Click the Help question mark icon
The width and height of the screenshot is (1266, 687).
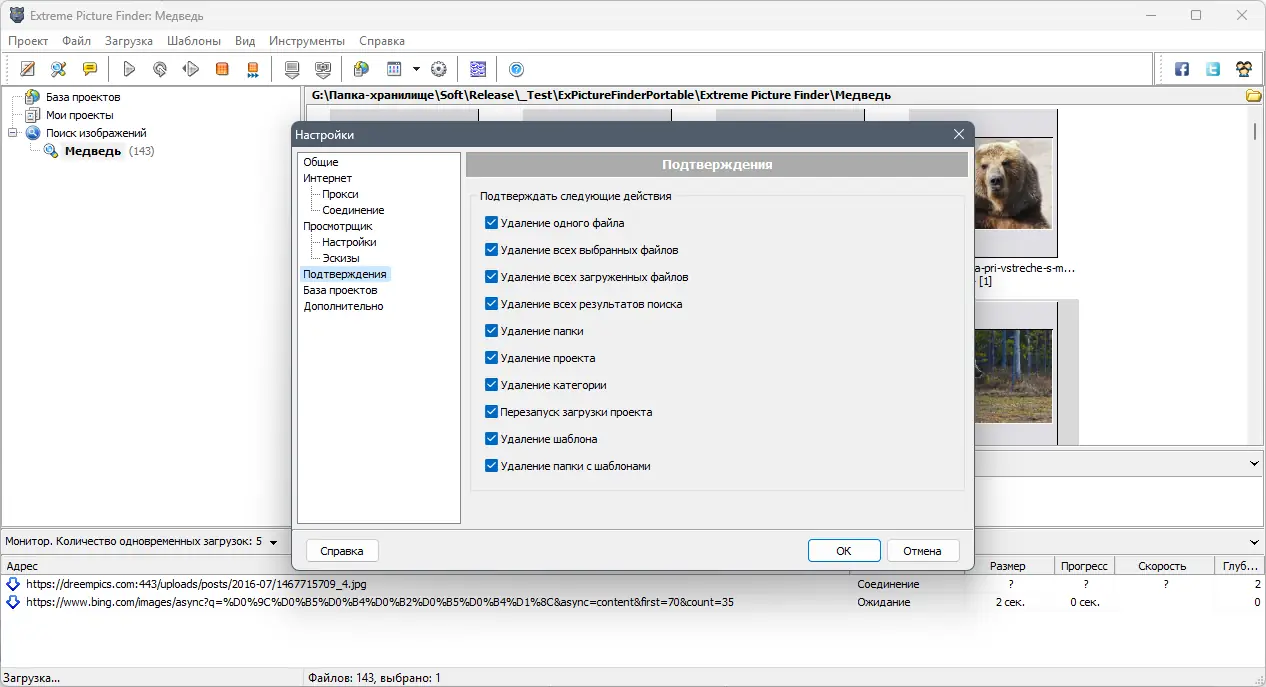[516, 69]
